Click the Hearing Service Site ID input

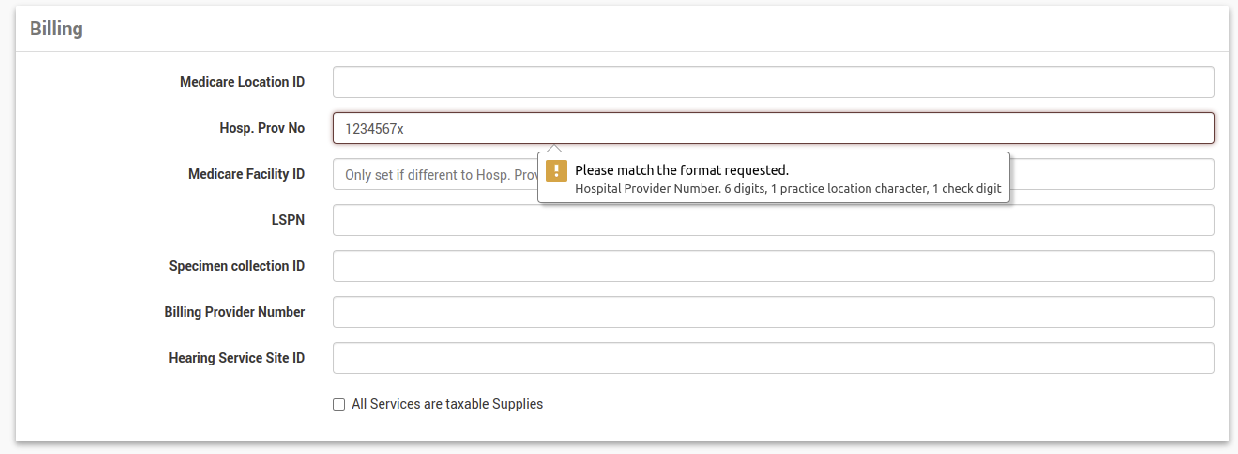773,358
